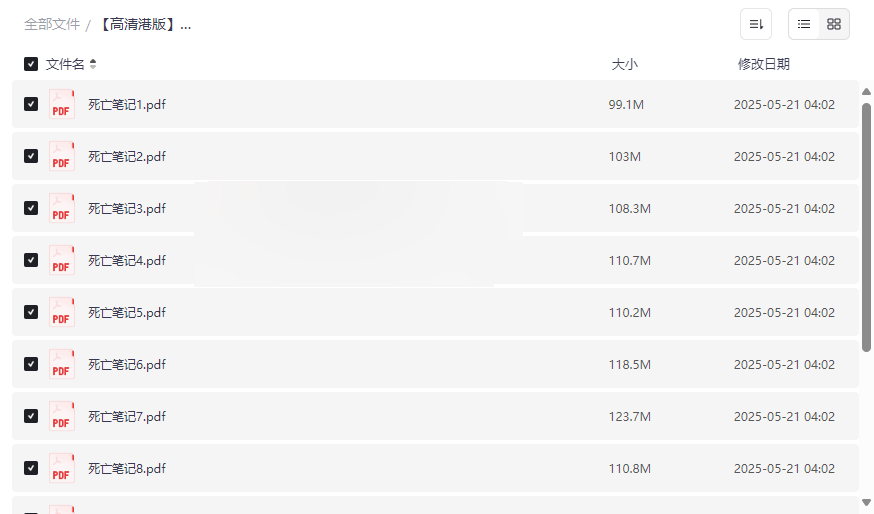Switch to grid view layout
Image resolution: width=874 pixels, height=514 pixels.
pos(834,24)
